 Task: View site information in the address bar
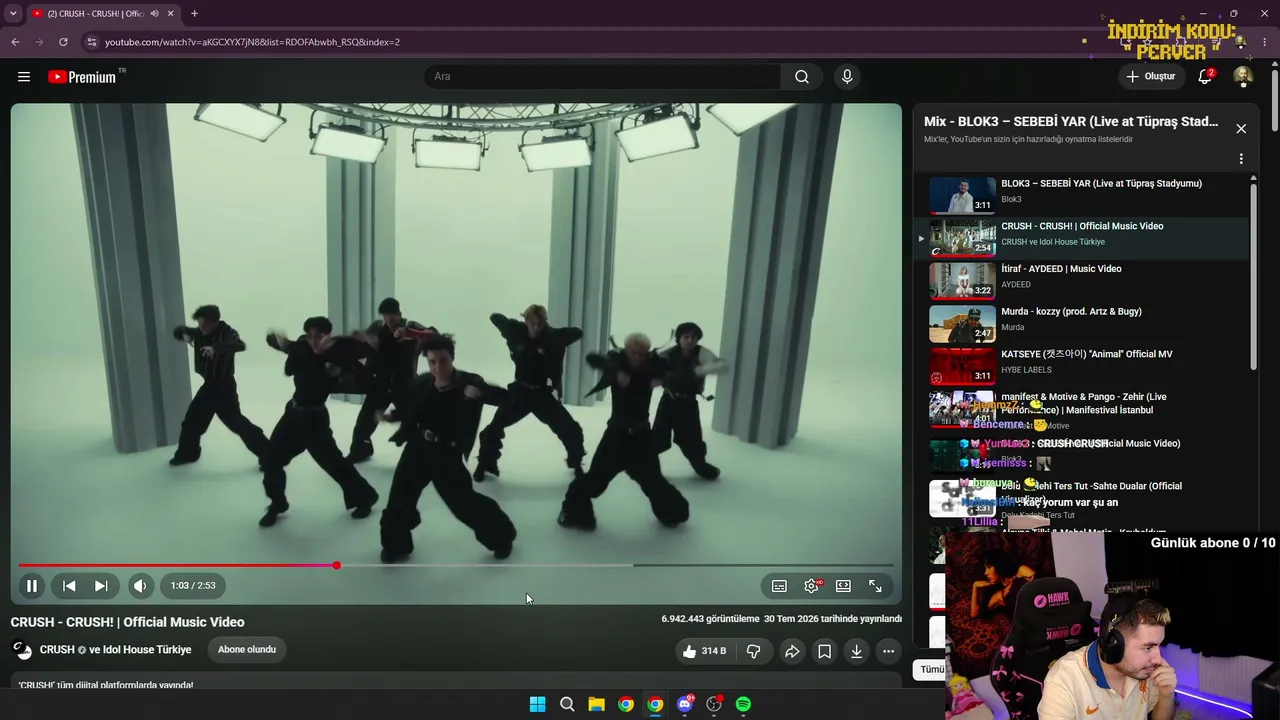click(x=91, y=42)
